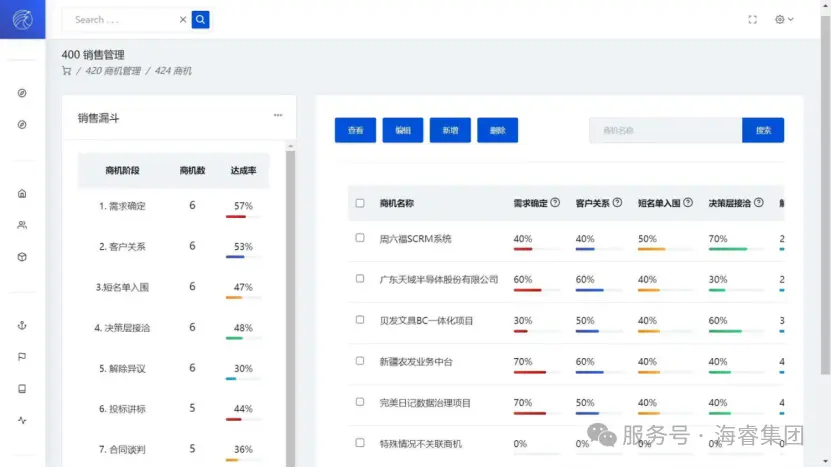Viewport: 831px width, 468px height.
Task: Open the home icon in sidebar
Action: 22,193
